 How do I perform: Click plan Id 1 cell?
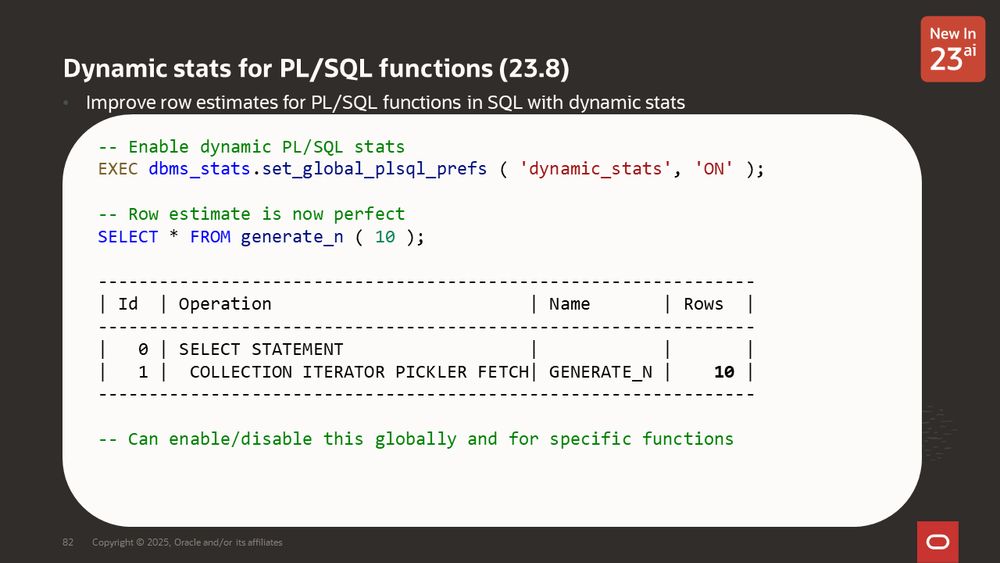(x=143, y=372)
